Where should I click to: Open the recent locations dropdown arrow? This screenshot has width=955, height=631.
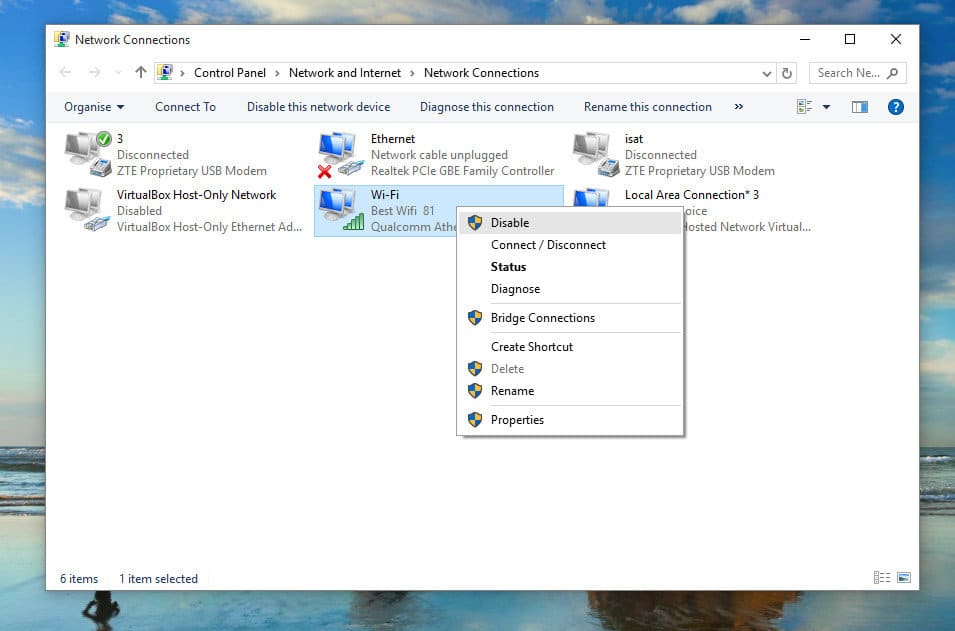pyautogui.click(x=118, y=73)
